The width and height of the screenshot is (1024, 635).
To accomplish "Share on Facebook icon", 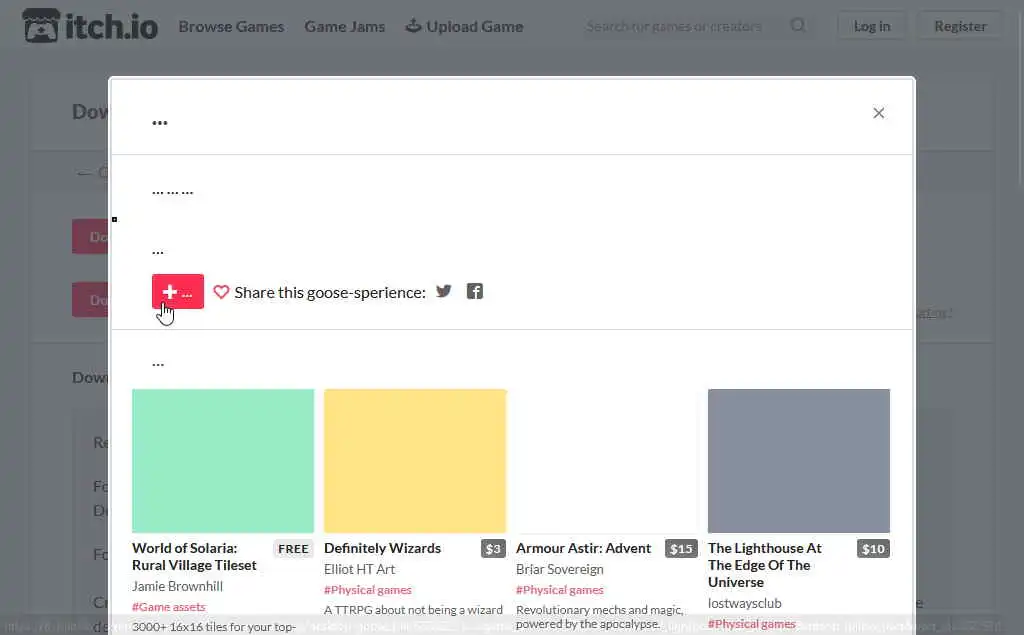I will (475, 291).
